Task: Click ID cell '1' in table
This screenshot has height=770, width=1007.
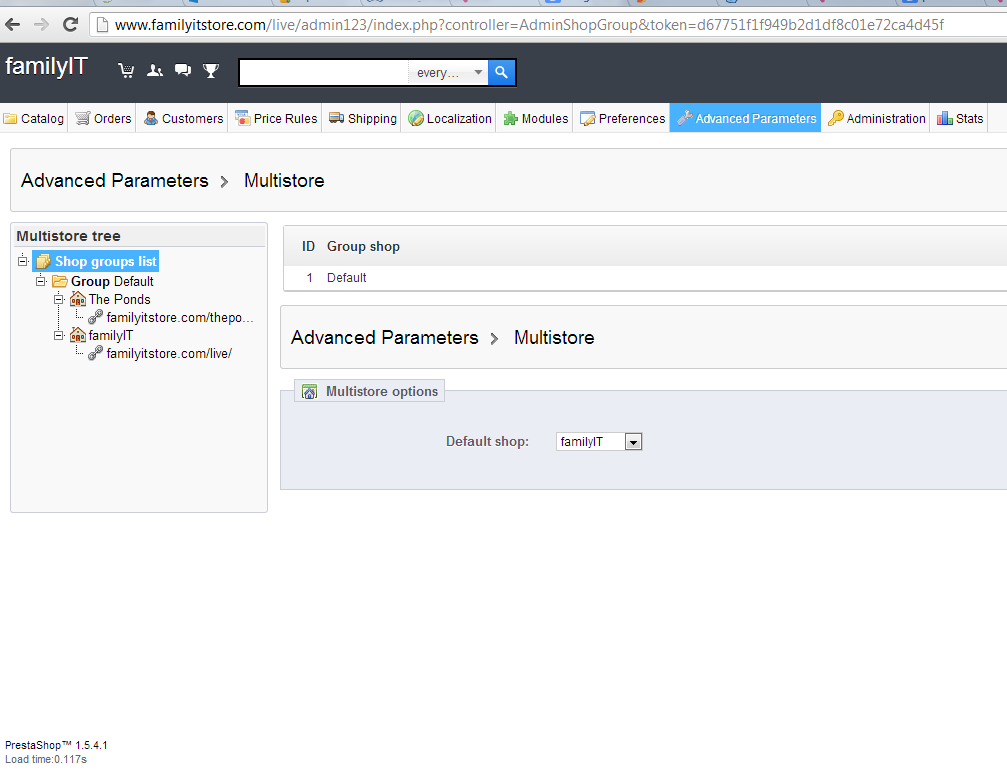Action: pyautogui.click(x=310, y=277)
